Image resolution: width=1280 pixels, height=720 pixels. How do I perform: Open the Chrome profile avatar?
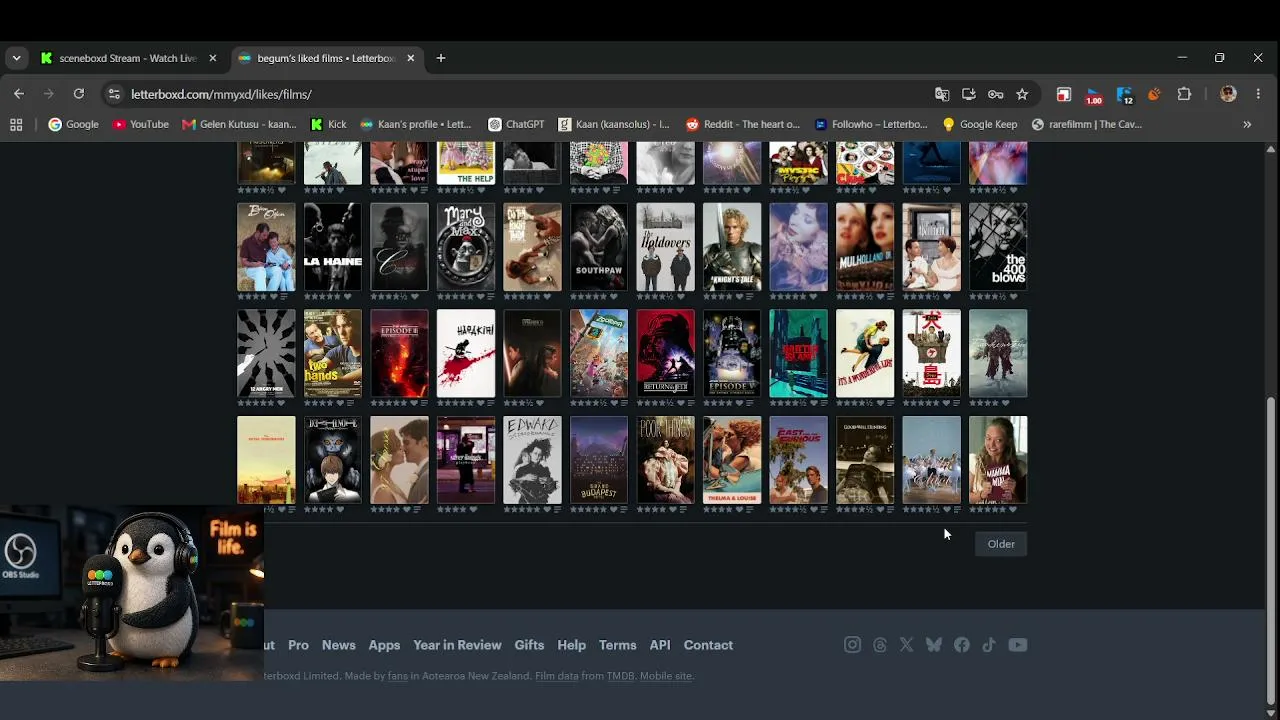[x=1229, y=94]
